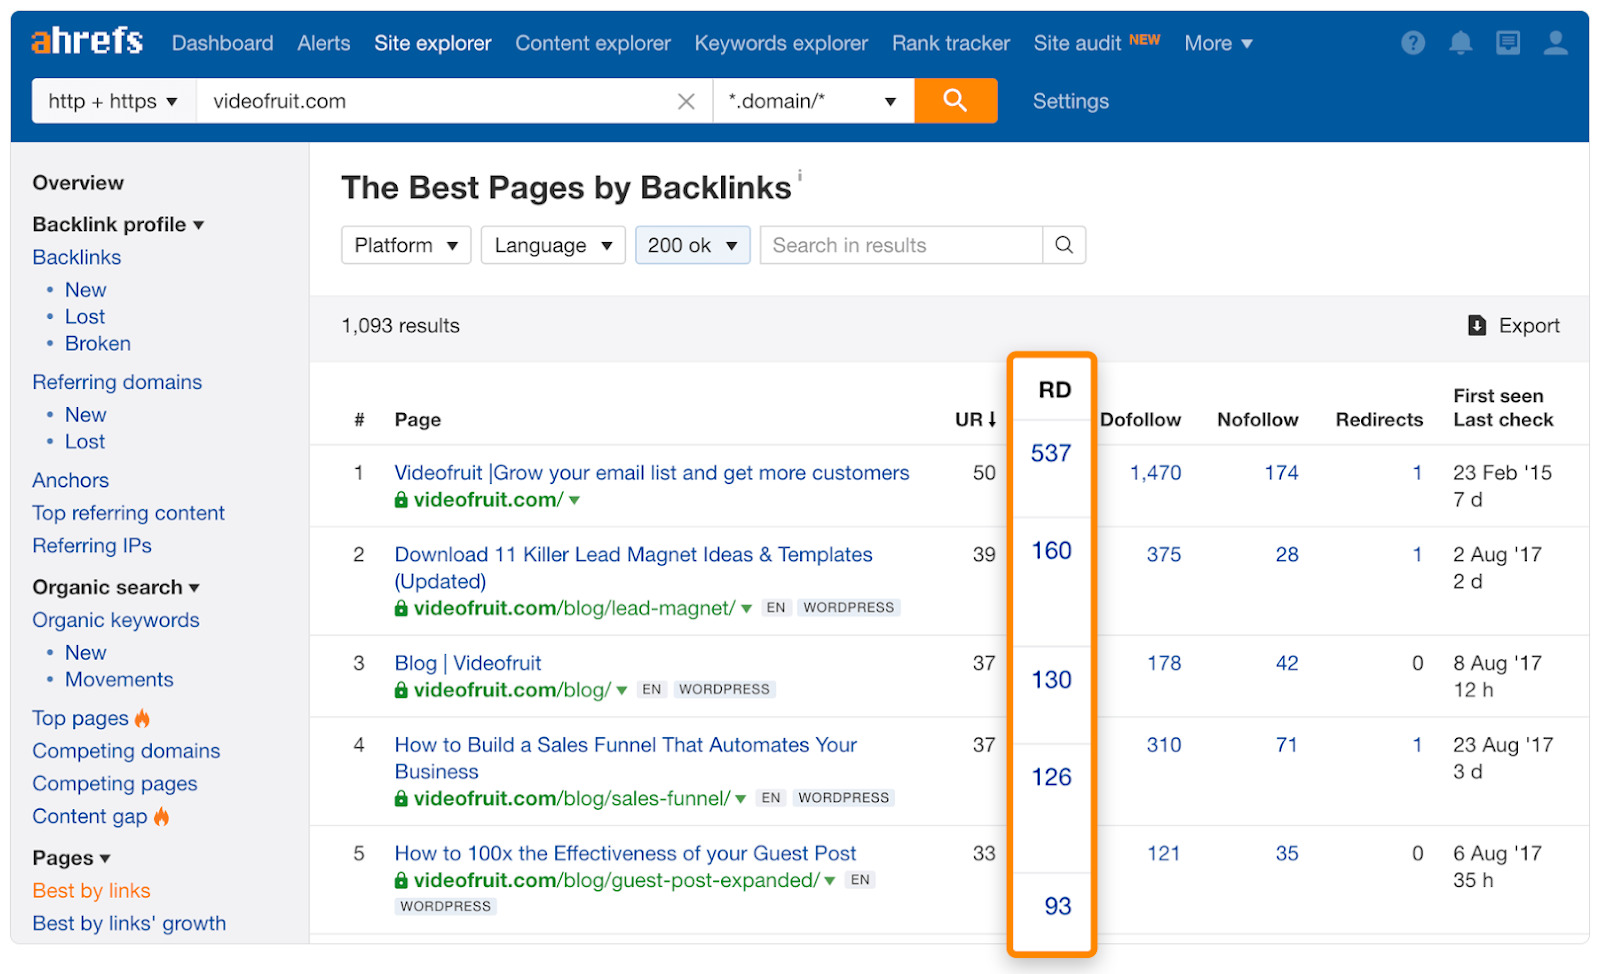
Task: Open the help question mark icon
Action: point(1412,43)
